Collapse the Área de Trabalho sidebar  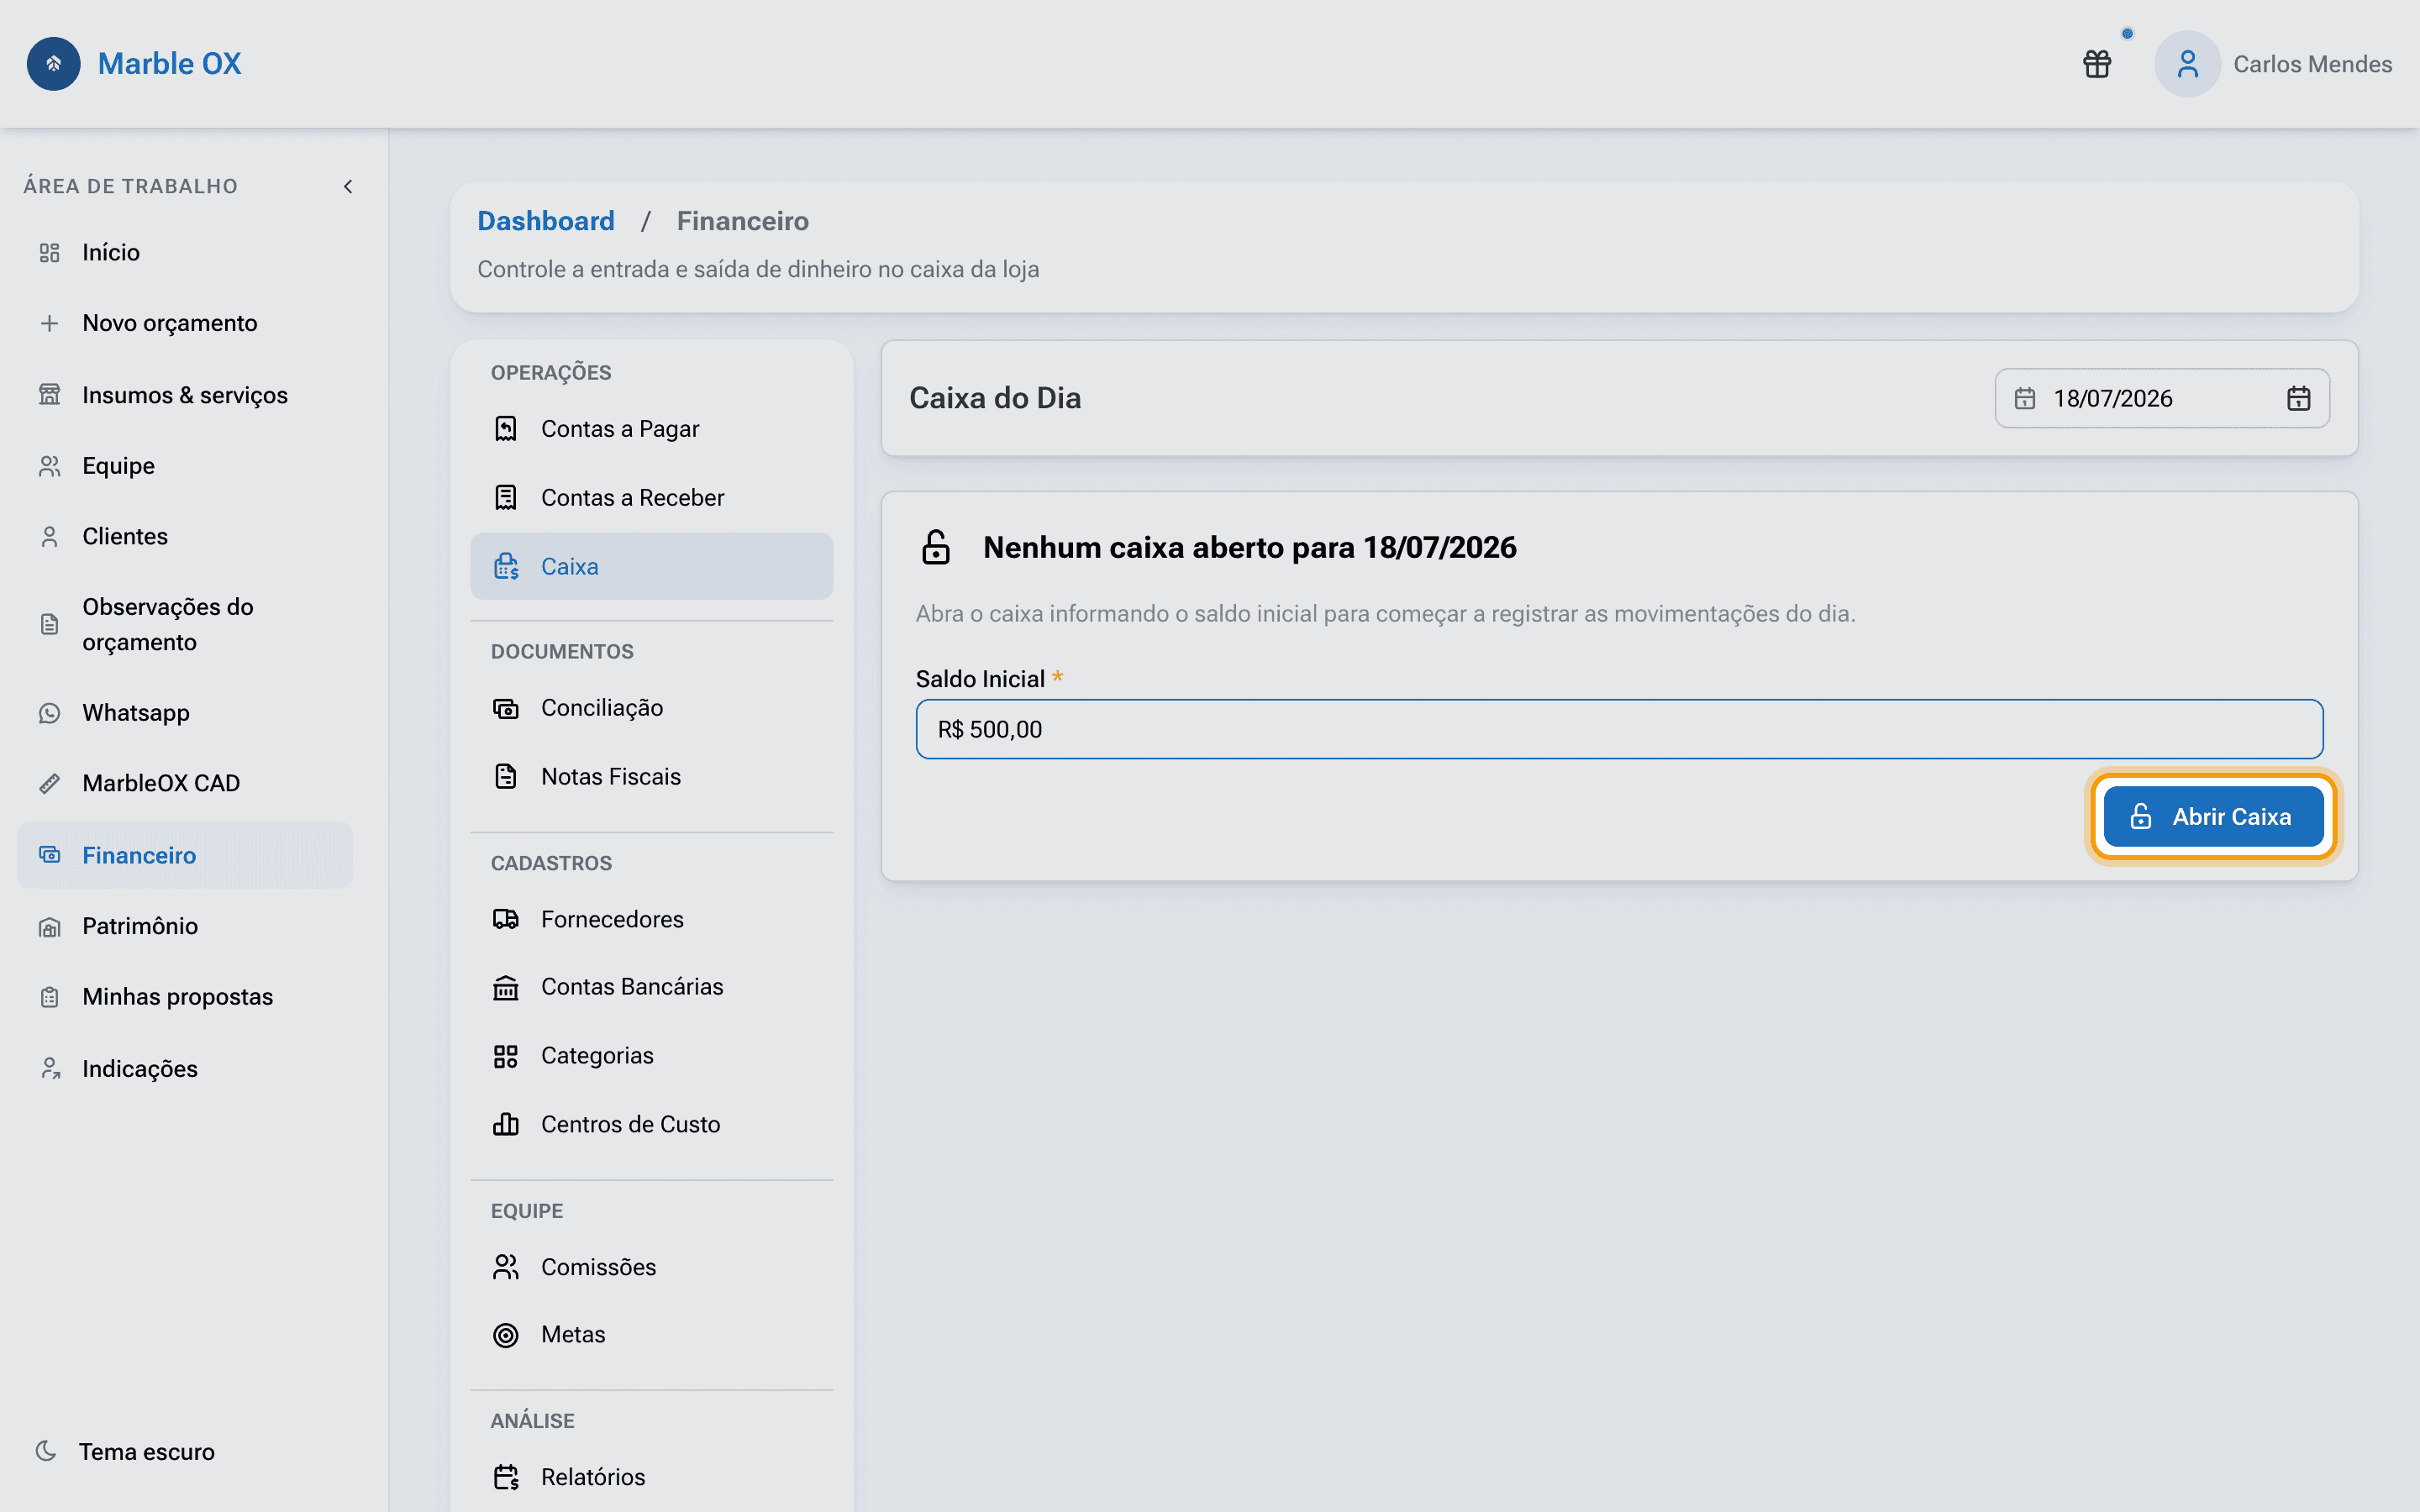[348, 186]
